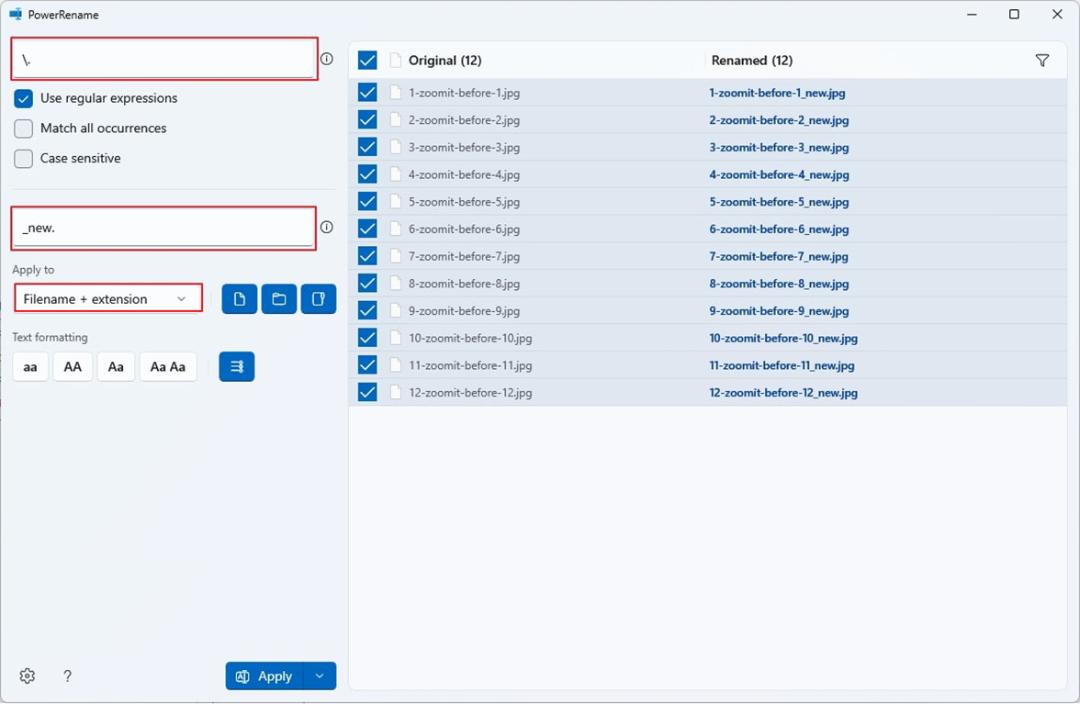Open the filter icon in the Renamed column

(1042, 61)
